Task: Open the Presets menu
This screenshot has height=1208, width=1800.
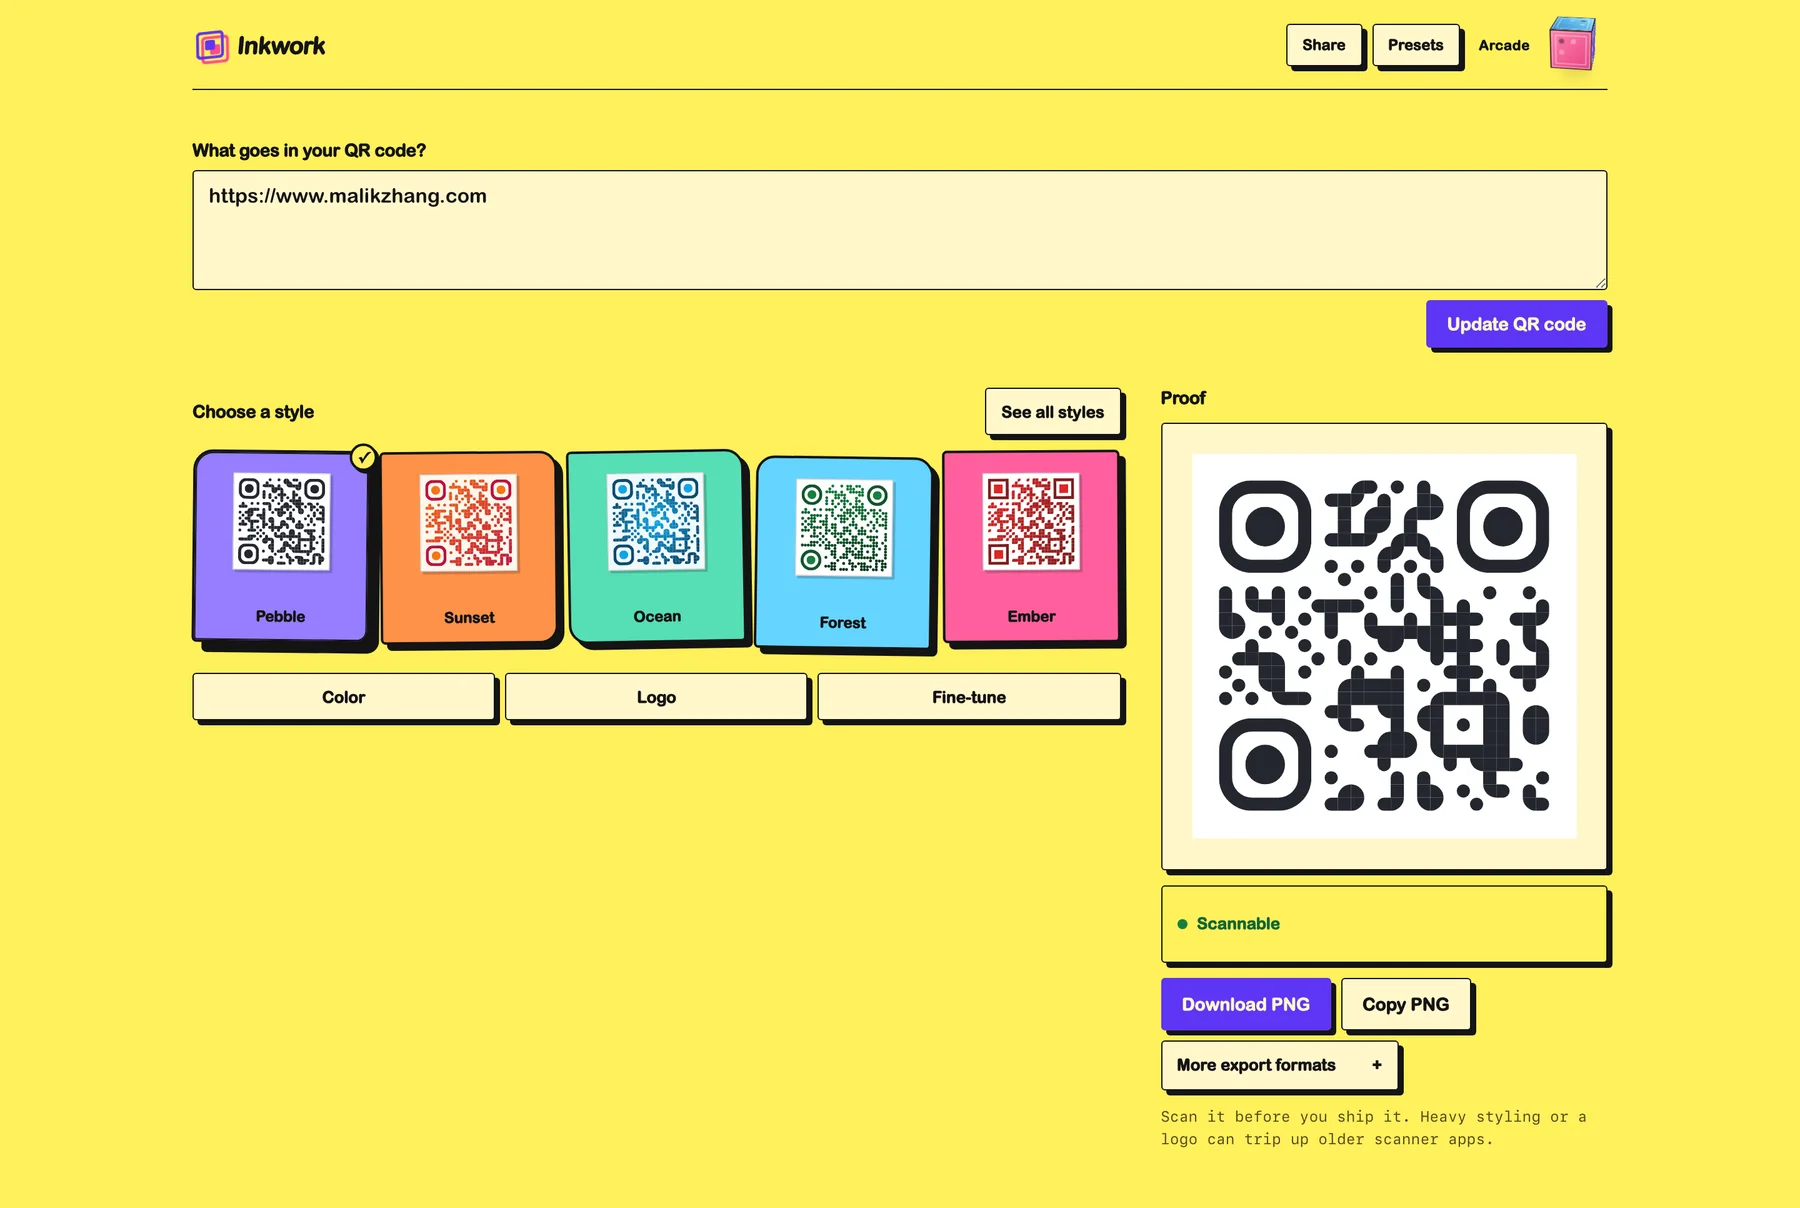Action: [1415, 45]
